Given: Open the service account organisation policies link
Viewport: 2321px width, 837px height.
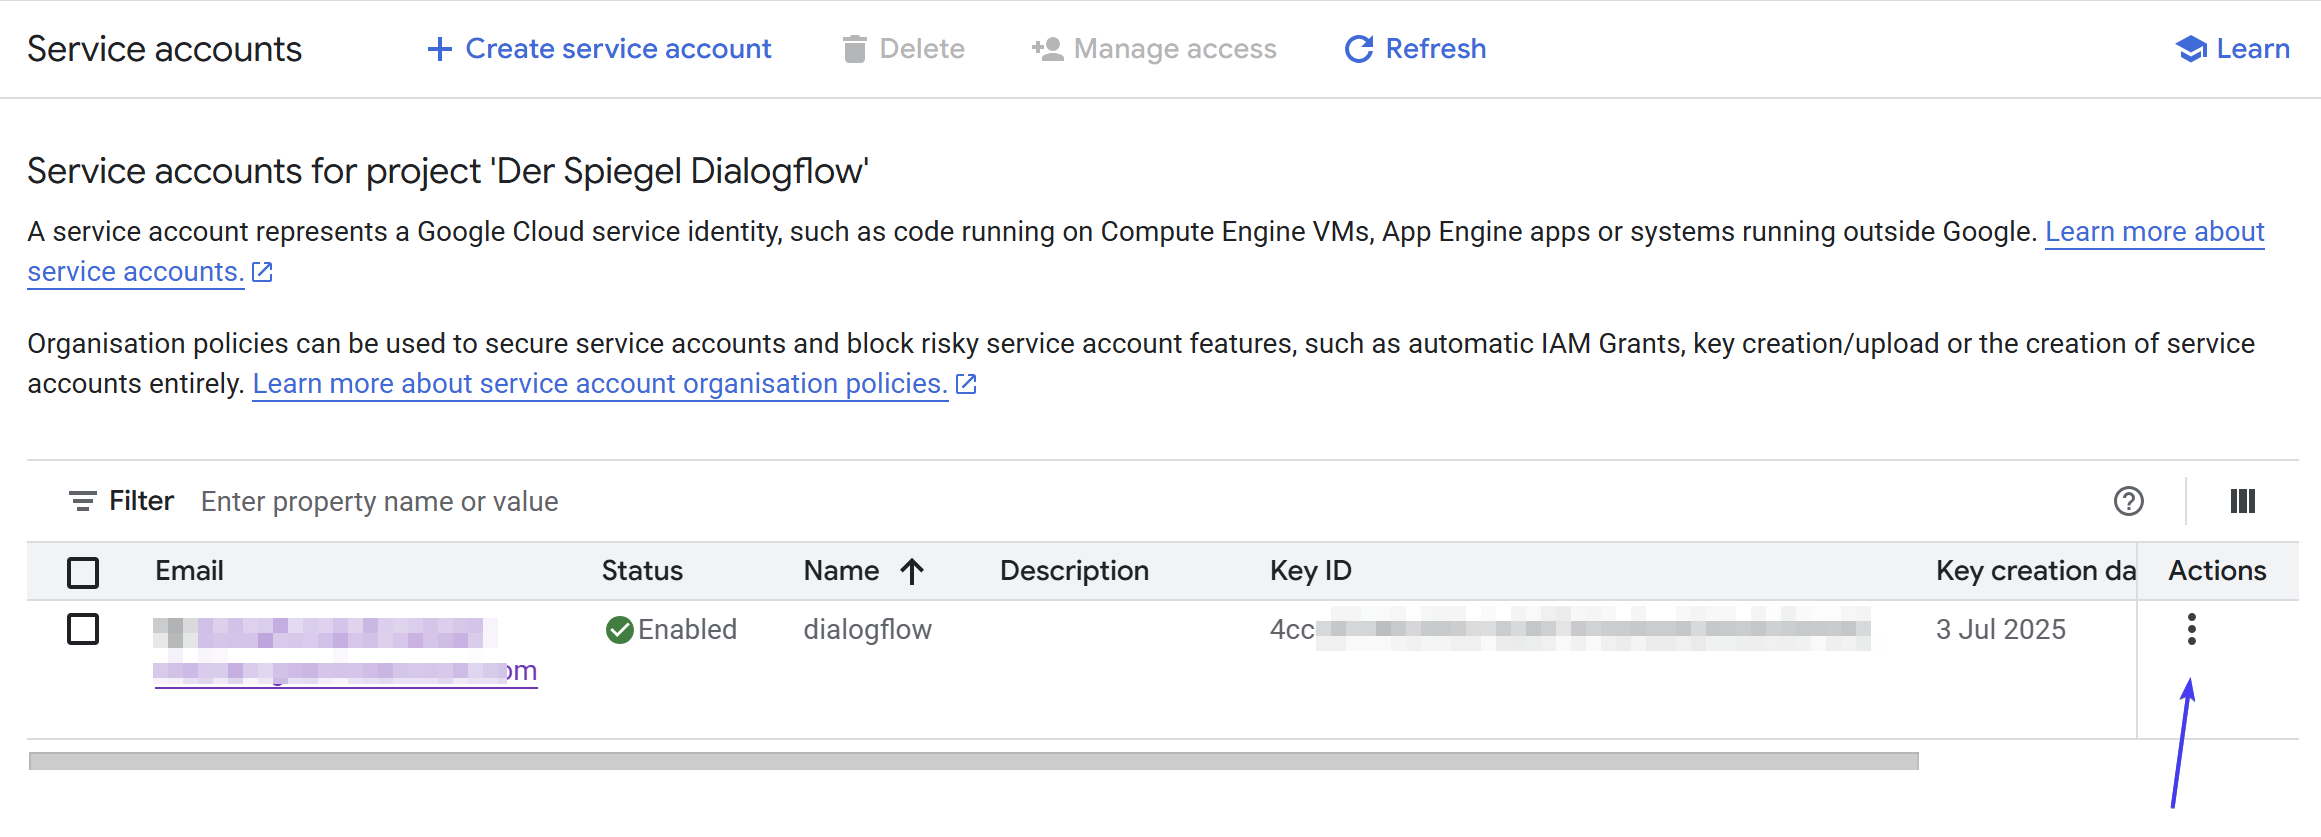Looking at the screenshot, I should click(600, 384).
